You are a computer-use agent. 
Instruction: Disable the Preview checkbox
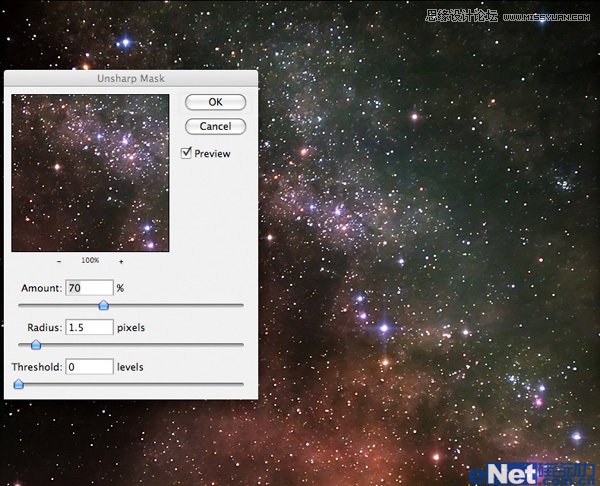(186, 153)
